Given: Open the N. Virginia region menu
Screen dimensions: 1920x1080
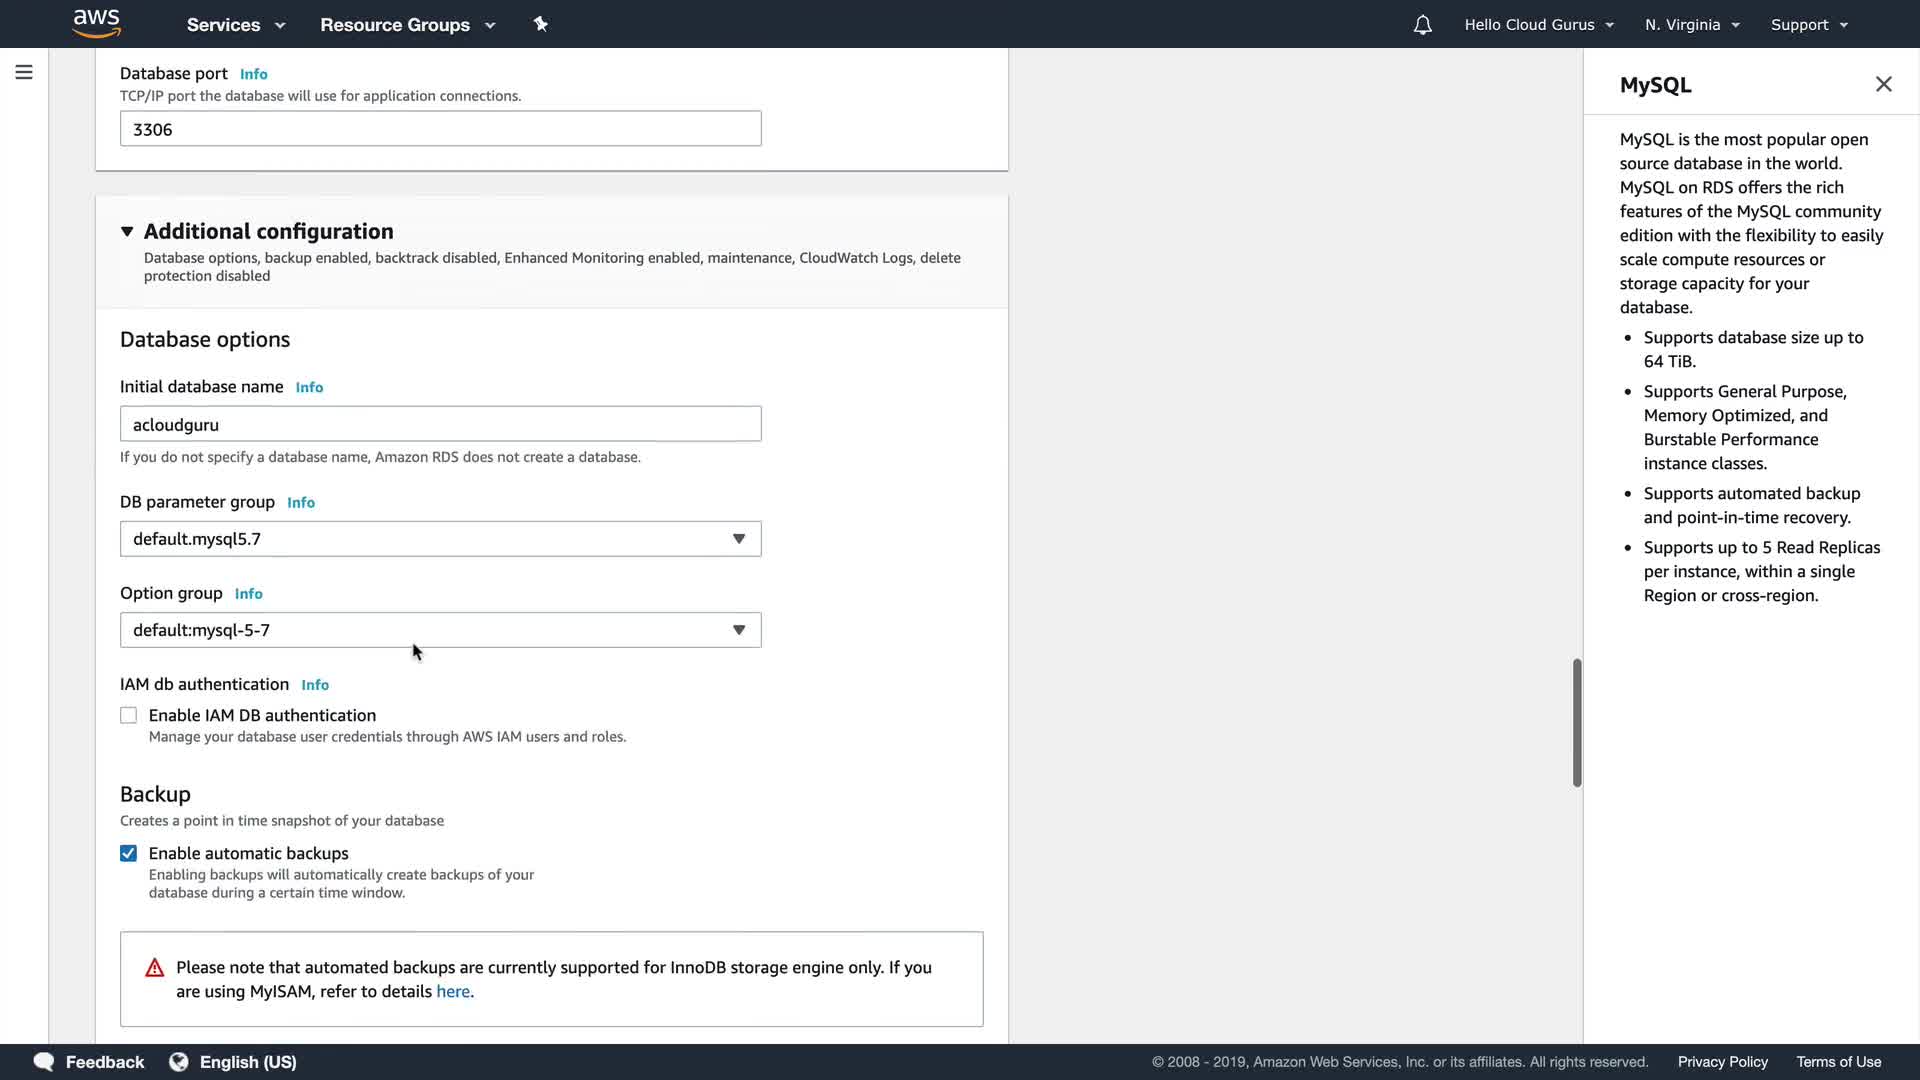Looking at the screenshot, I should [x=1692, y=25].
